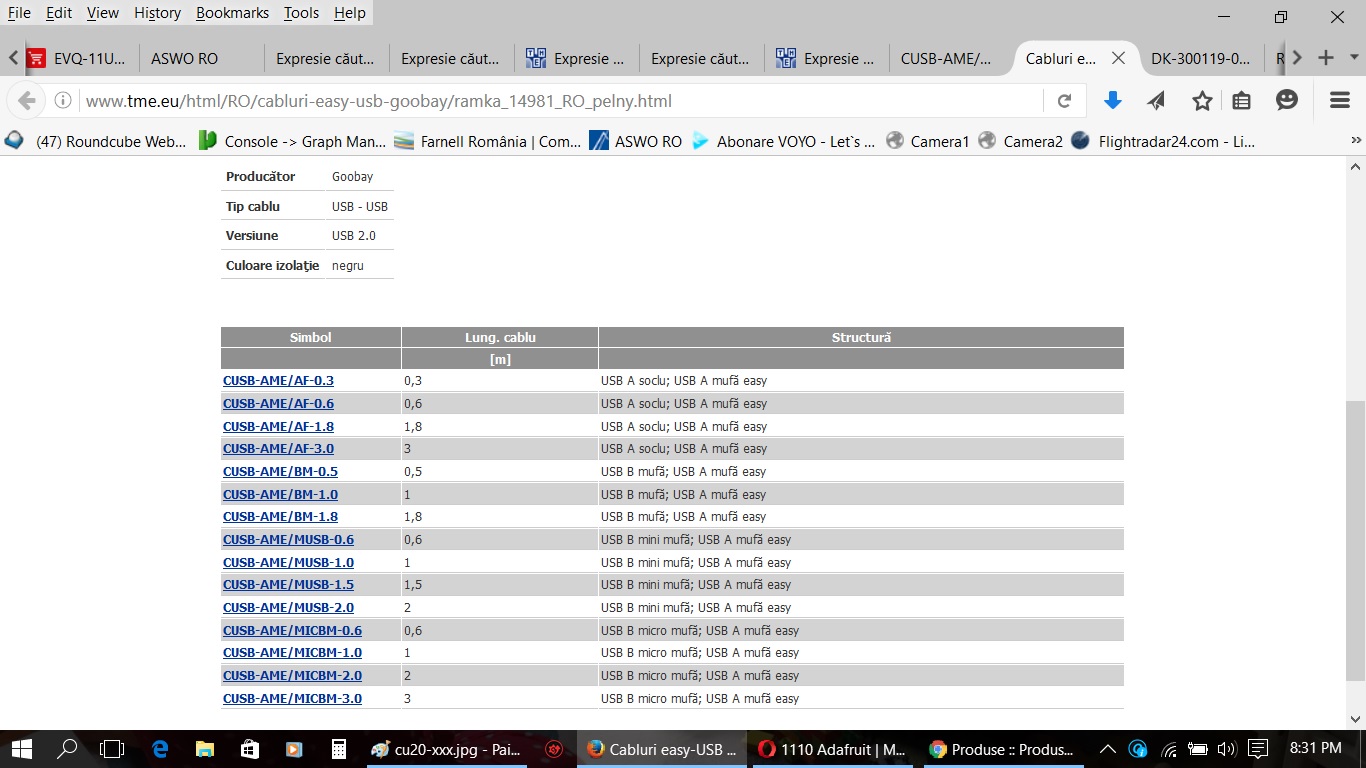This screenshot has width=1366, height=768.
Task: Show bookmarks list icon next to star
Action: [1242, 100]
